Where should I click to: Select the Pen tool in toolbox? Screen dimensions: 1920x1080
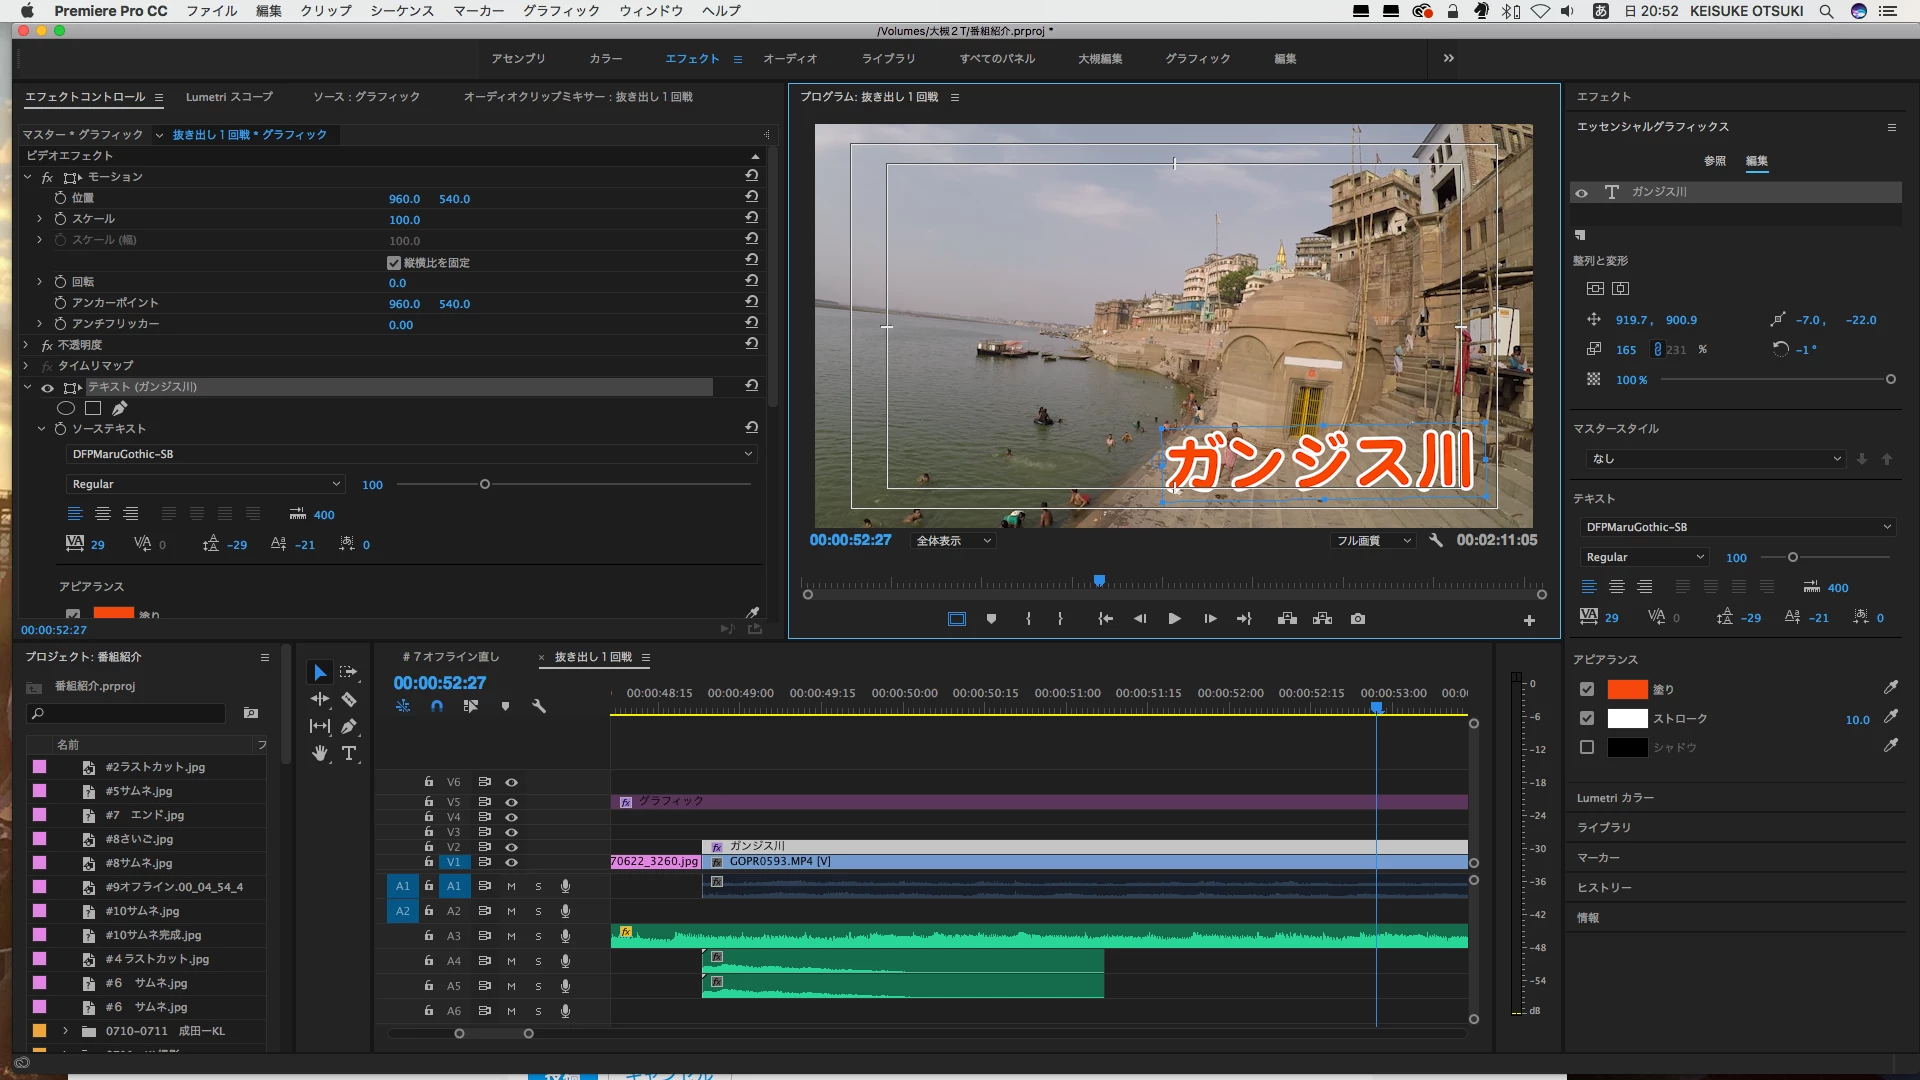coord(349,726)
